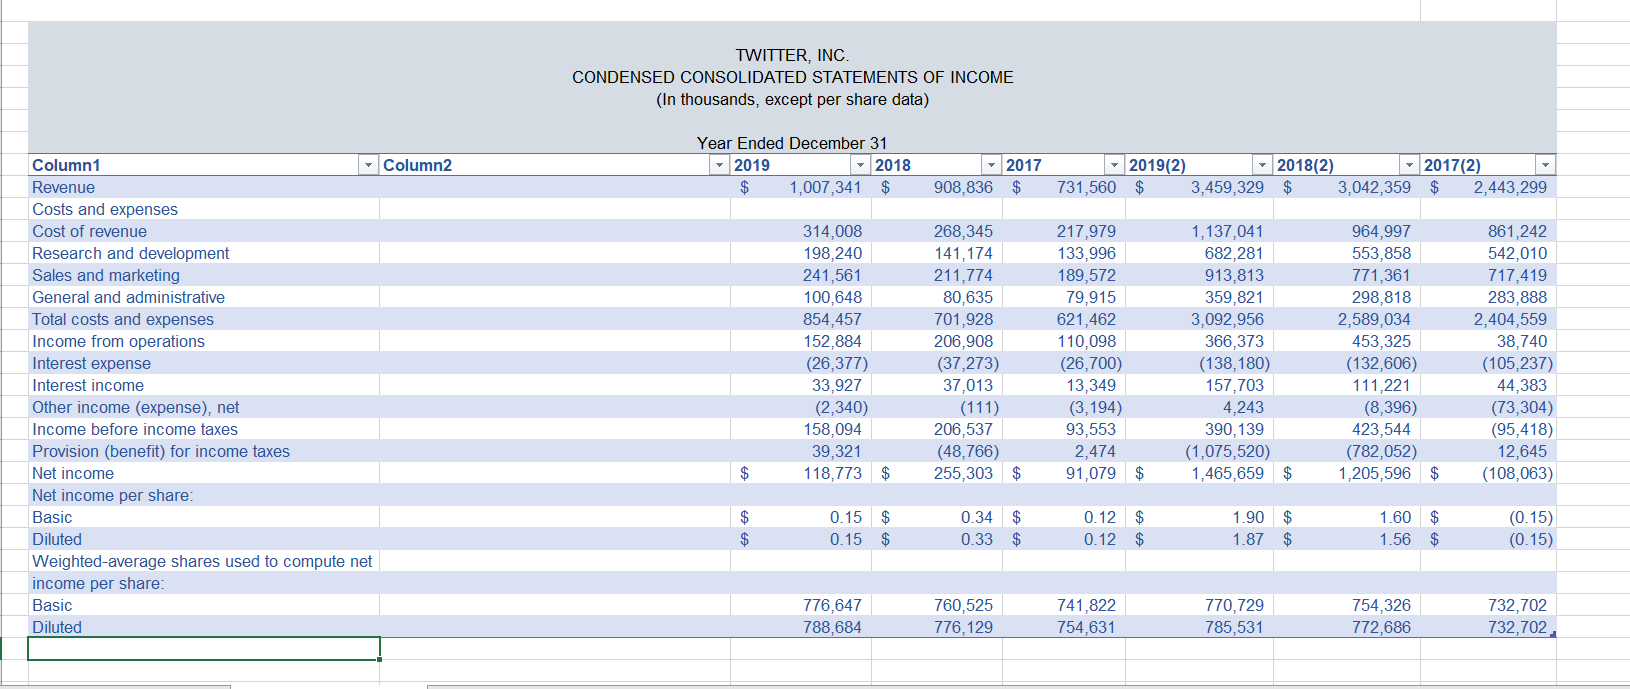The height and width of the screenshot is (689, 1630).
Task: Select the Revenue row label
Action: (x=63, y=187)
